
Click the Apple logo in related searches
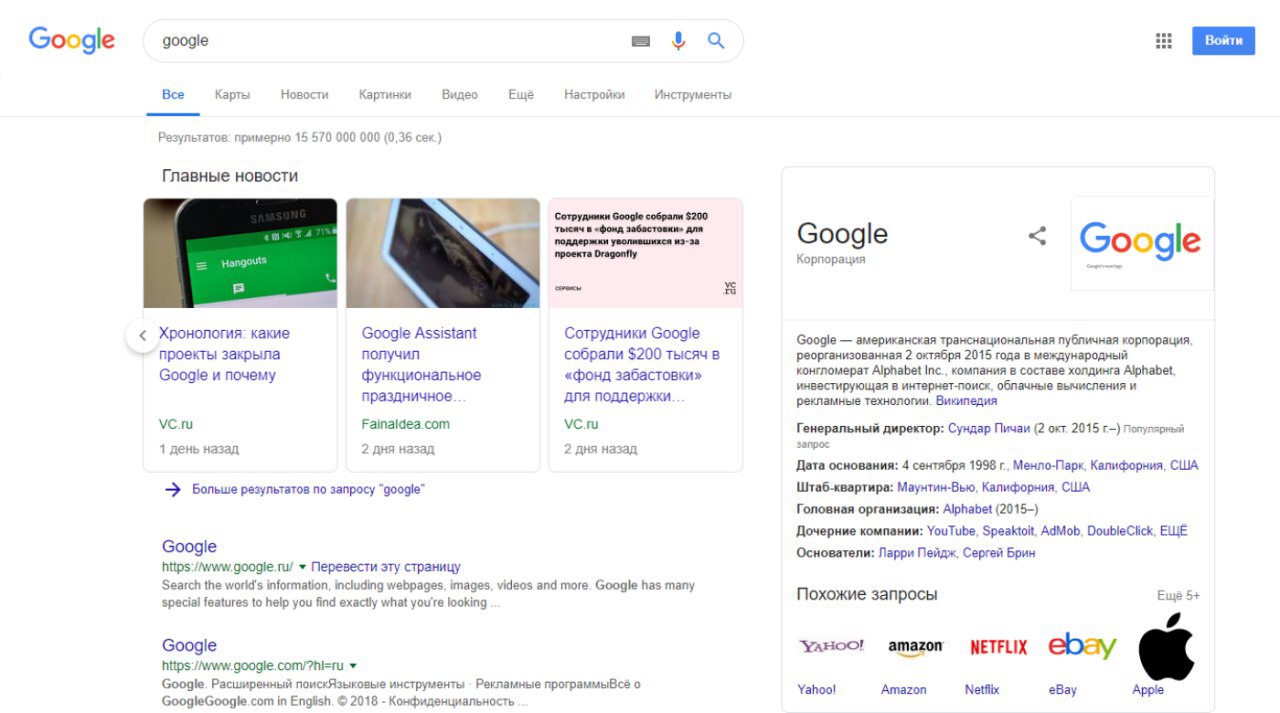tap(1167, 646)
